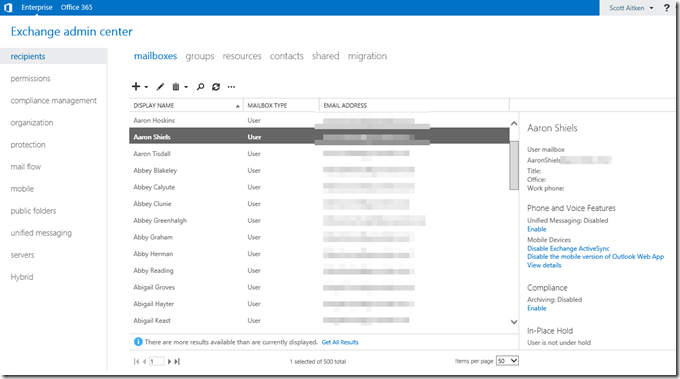Switch to migration tab
Viewport: 680px width, 379px height.
(x=367, y=56)
